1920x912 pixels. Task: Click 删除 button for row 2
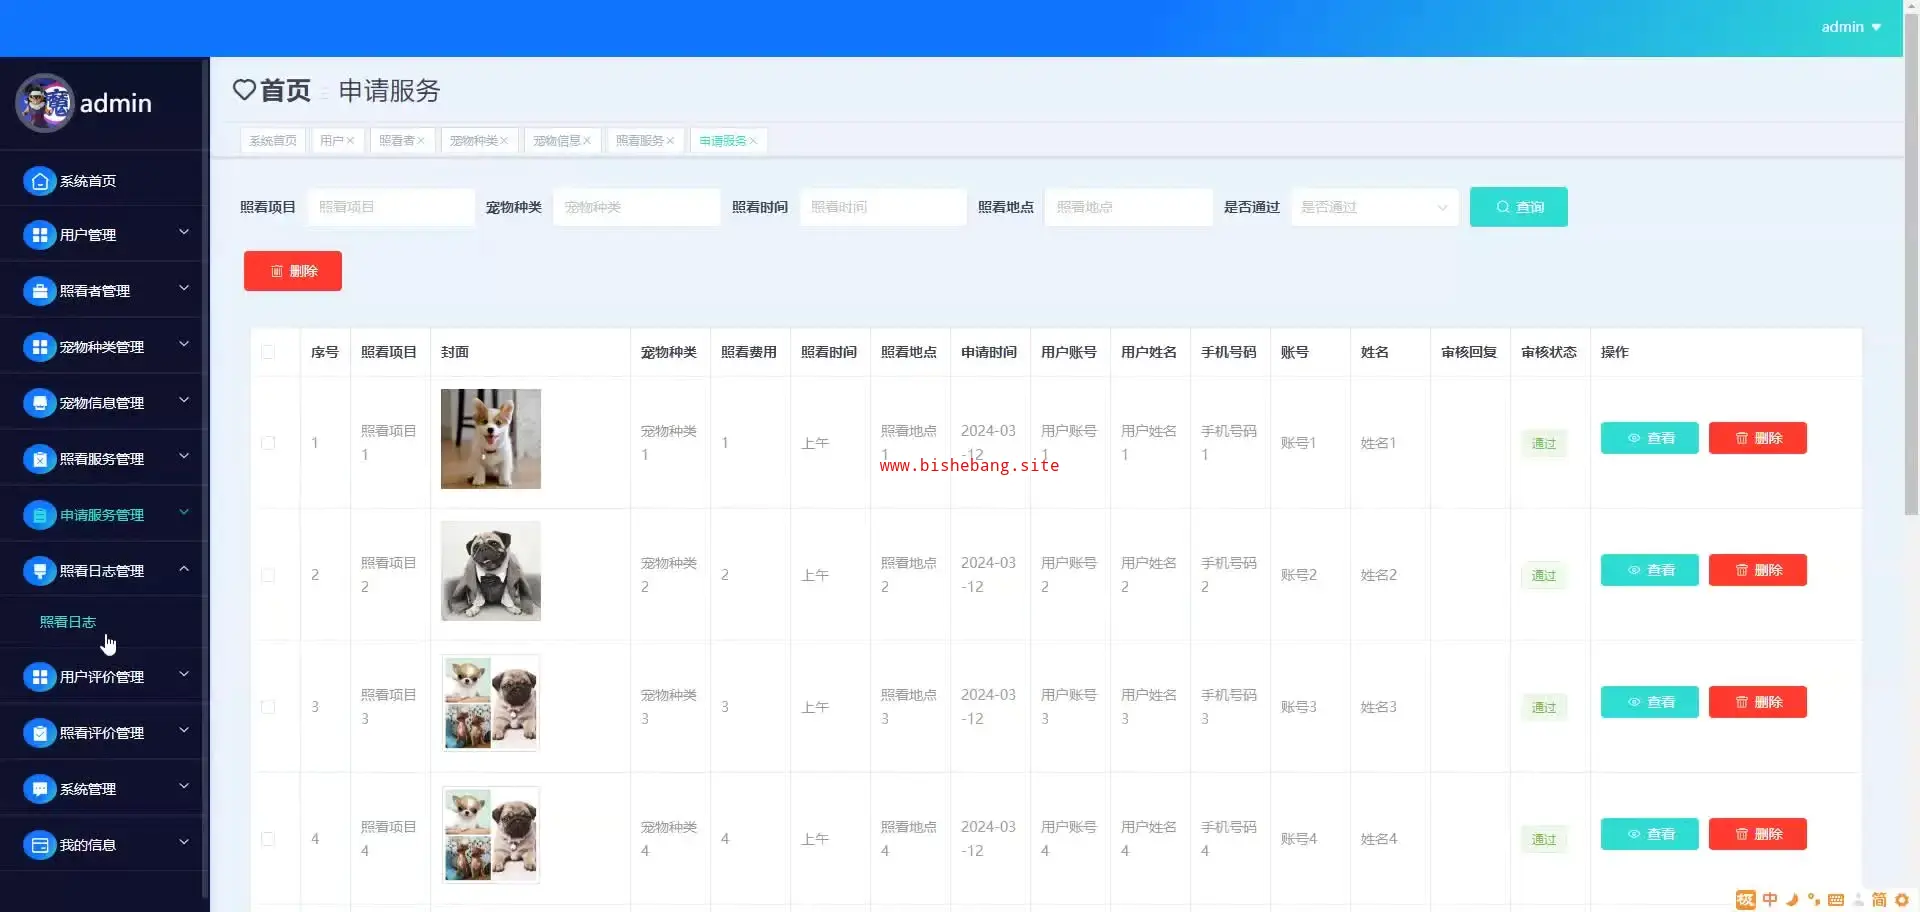(x=1758, y=570)
